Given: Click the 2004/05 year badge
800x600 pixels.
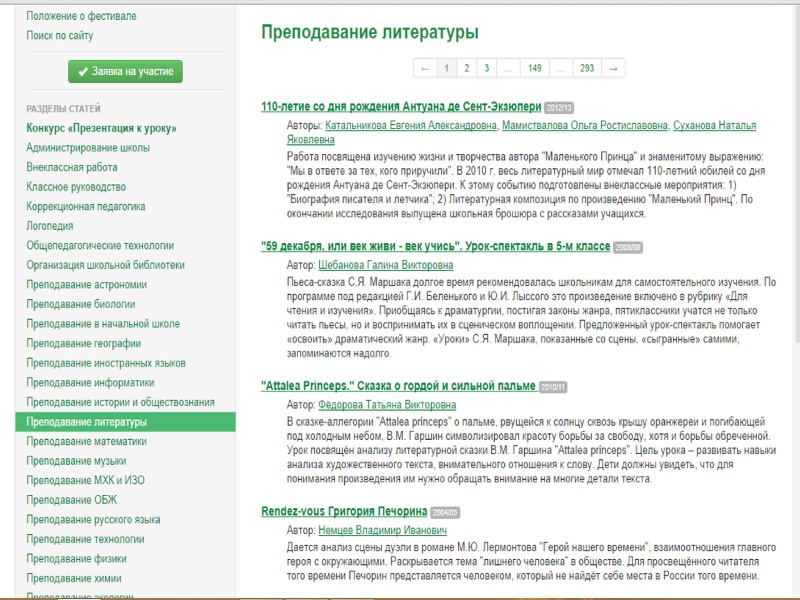Looking at the screenshot, I should (x=445, y=512).
